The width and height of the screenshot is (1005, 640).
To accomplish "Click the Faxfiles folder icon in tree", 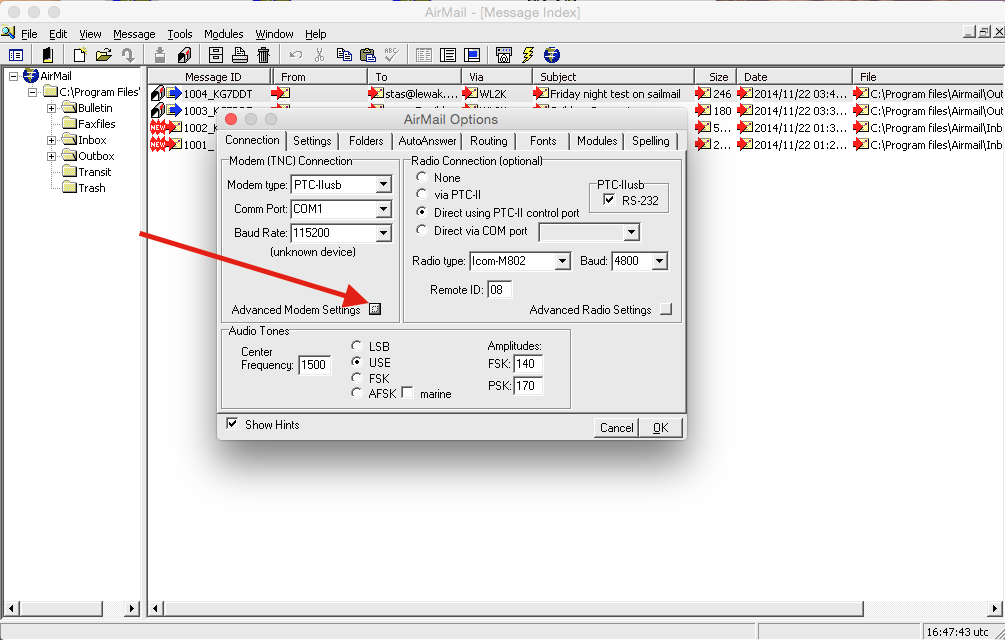I will point(69,124).
